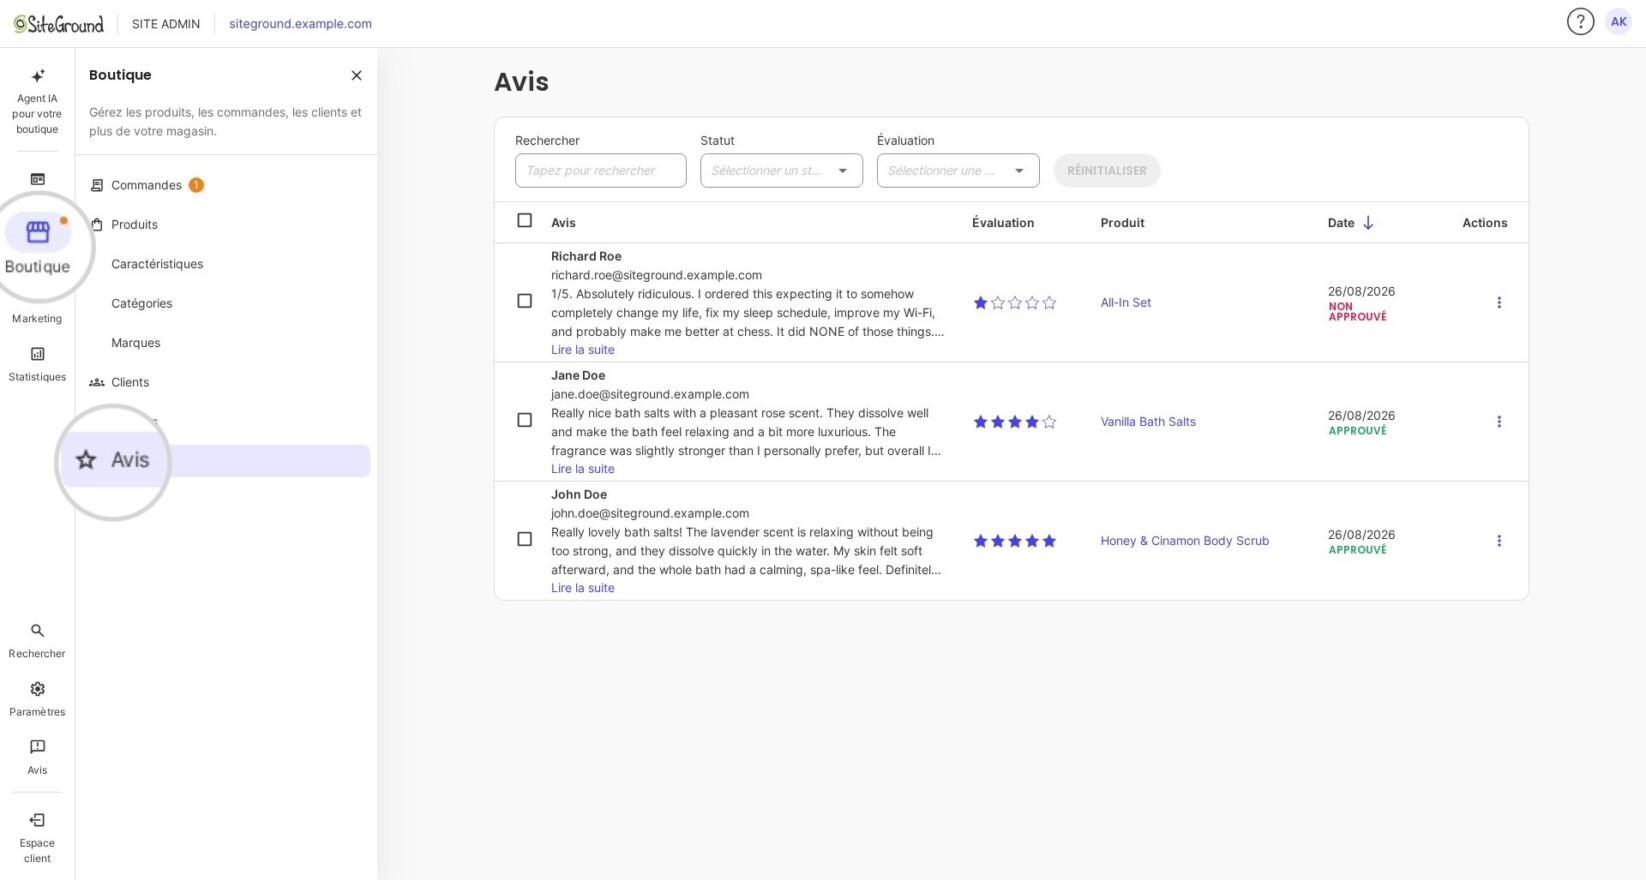Image resolution: width=1646 pixels, height=880 pixels.
Task: Click the site builder icon above Boutique
Action: pyautogui.click(x=37, y=179)
